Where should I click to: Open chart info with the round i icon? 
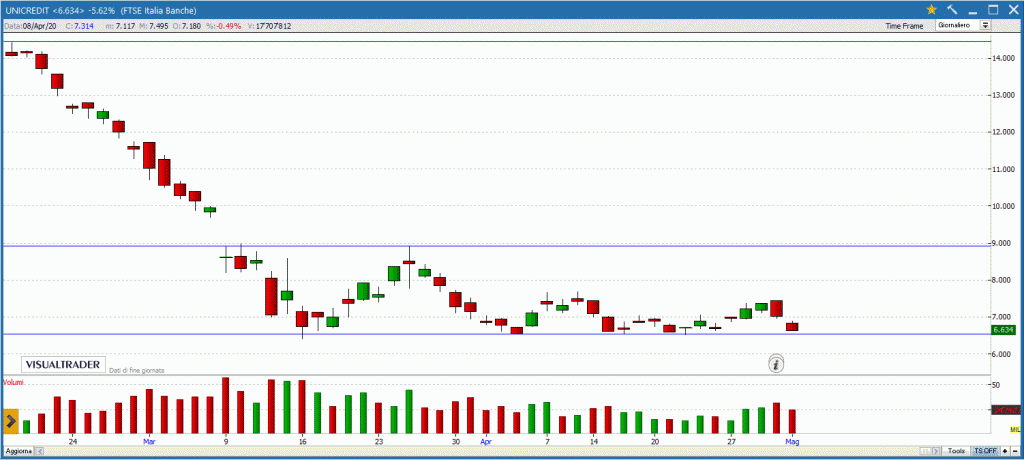tap(775, 364)
